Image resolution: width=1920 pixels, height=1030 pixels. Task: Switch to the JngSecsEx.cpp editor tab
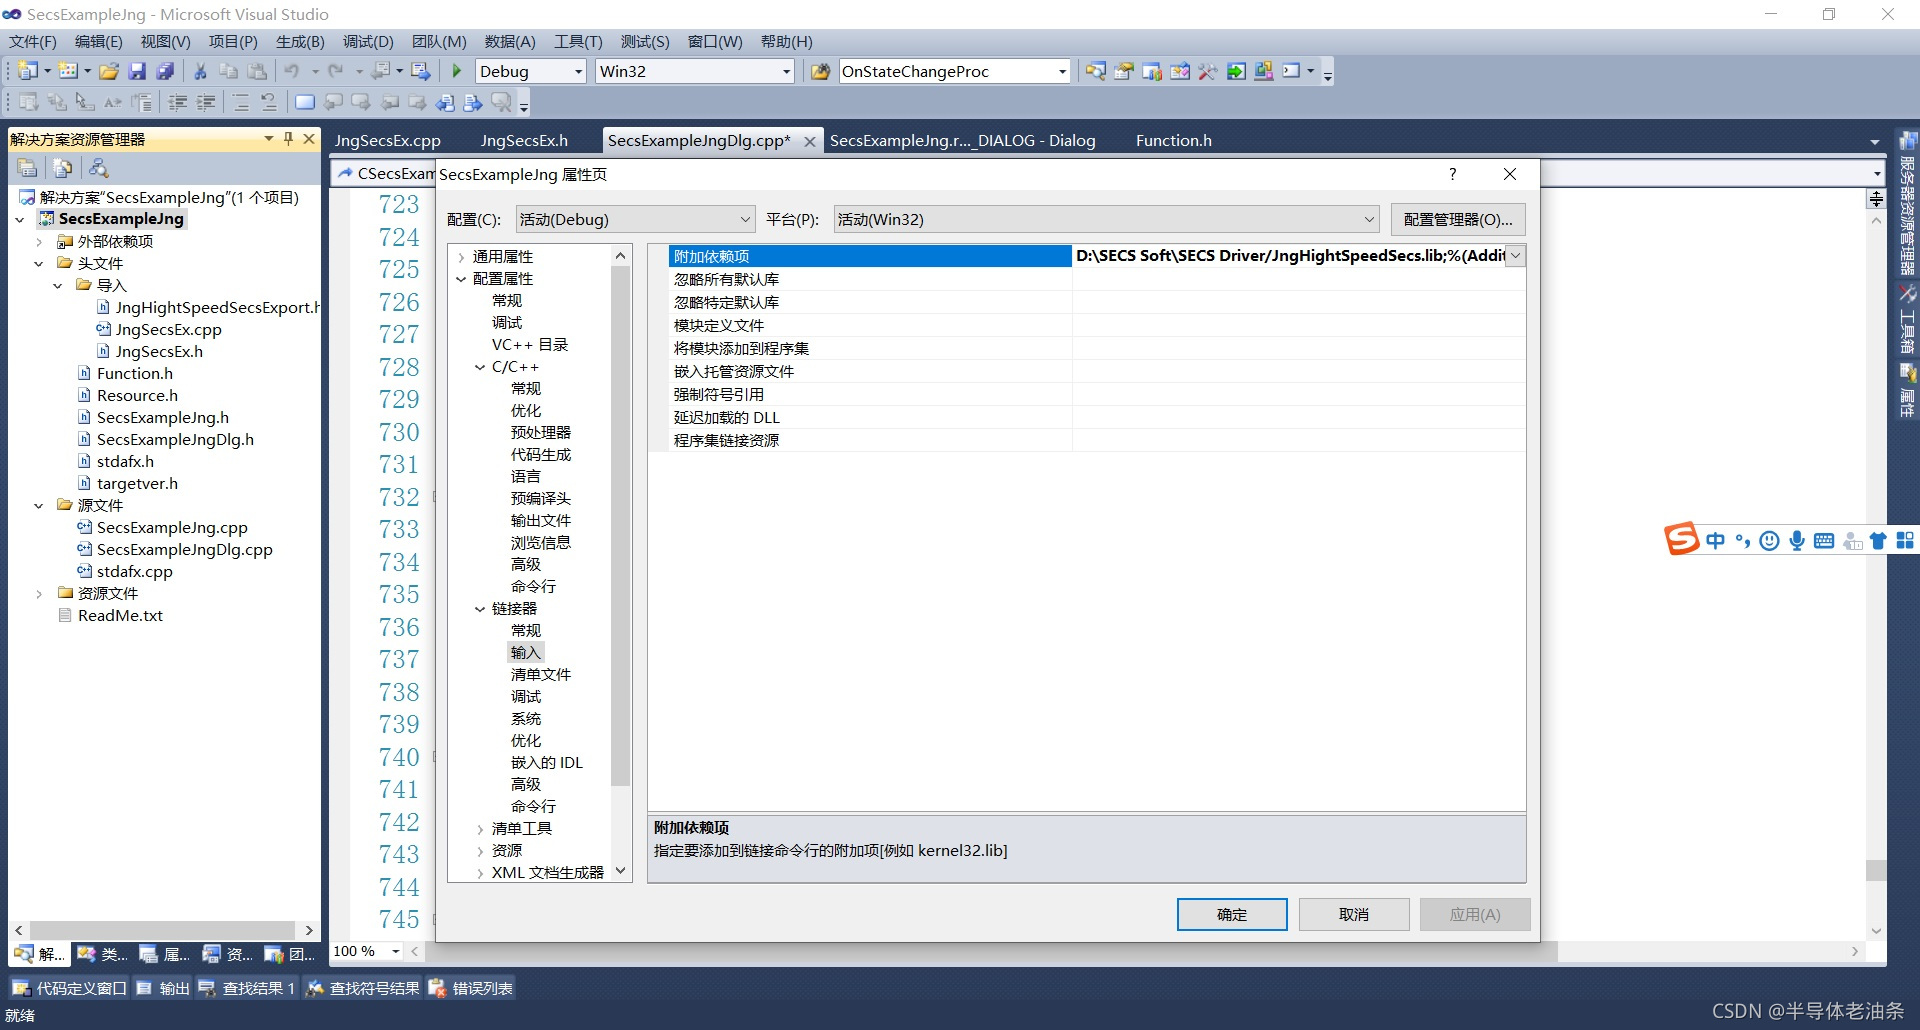tap(388, 140)
